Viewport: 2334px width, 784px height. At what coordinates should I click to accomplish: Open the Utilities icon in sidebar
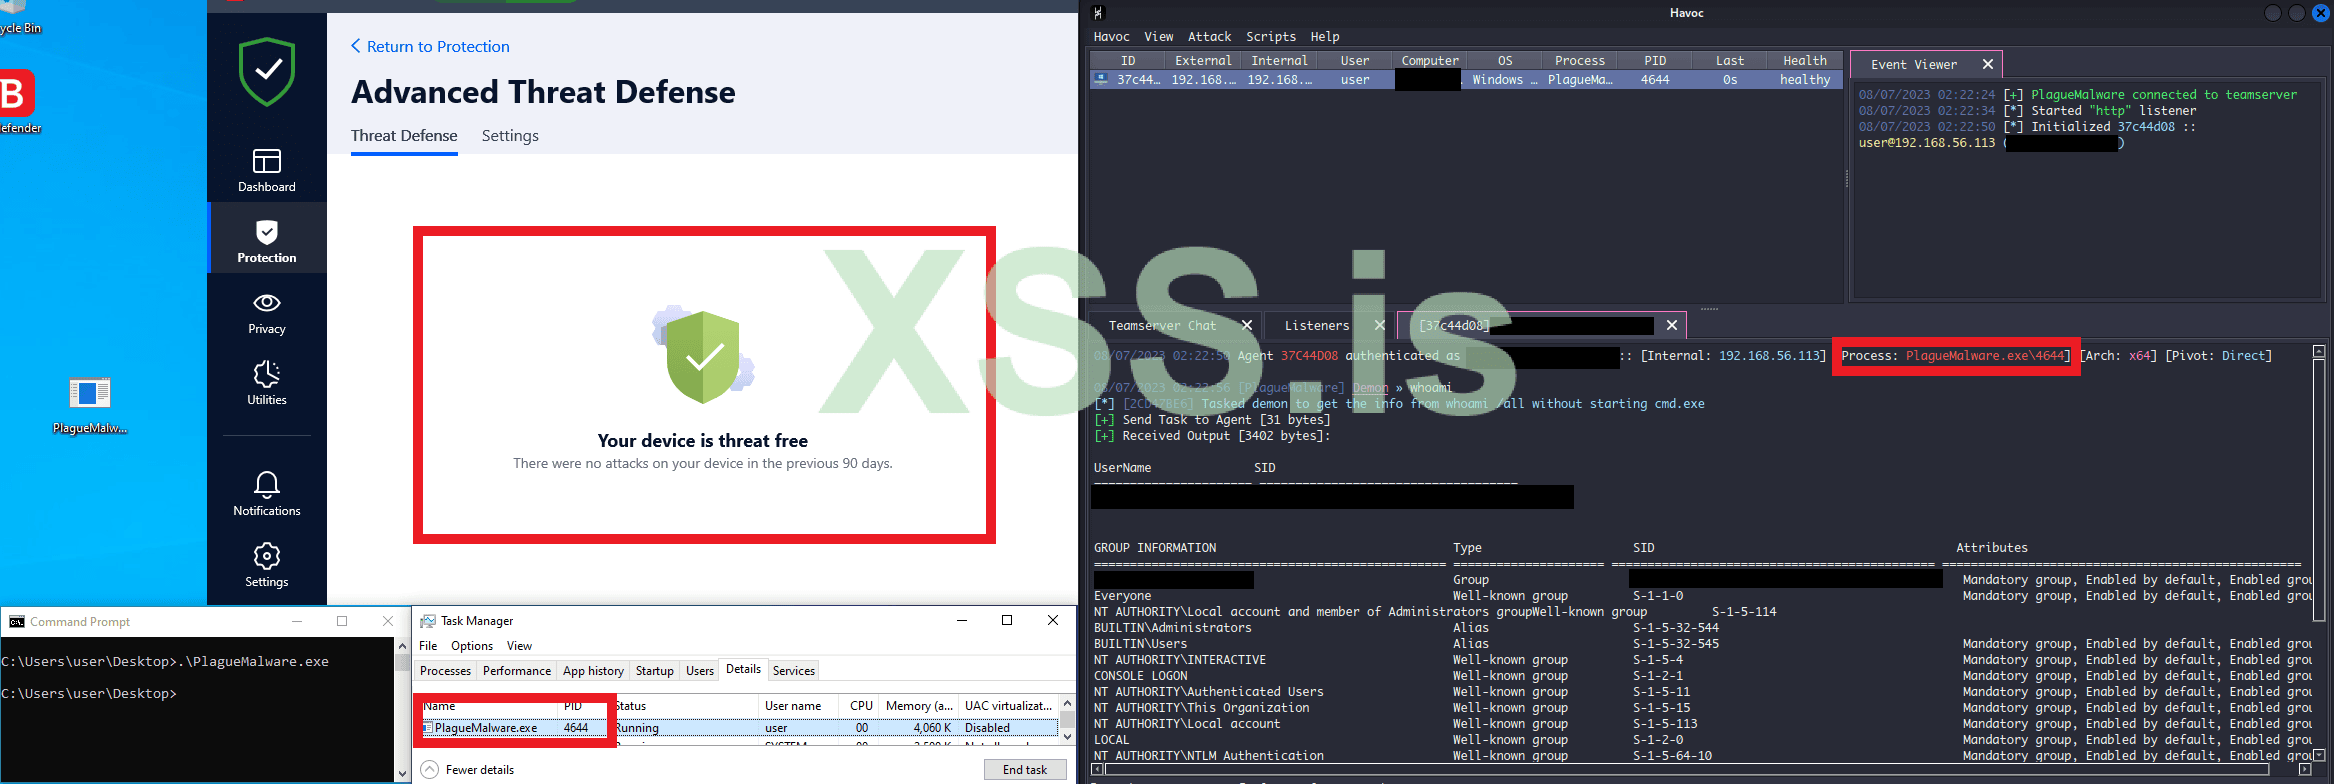(267, 374)
